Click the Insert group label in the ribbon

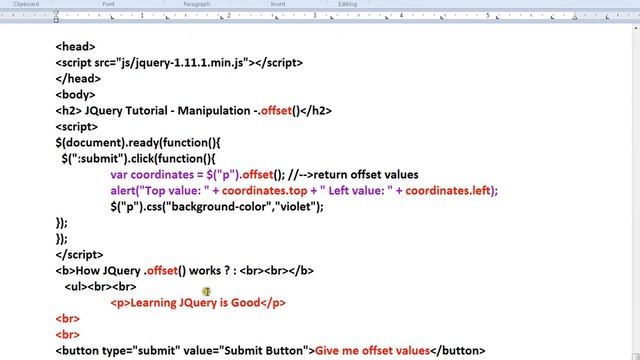click(x=278, y=4)
